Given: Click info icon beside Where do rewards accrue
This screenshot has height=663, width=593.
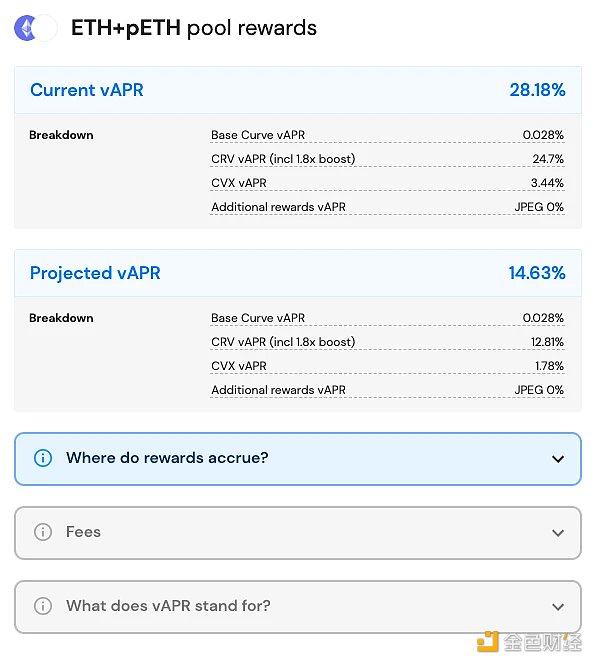Looking at the screenshot, I should 43,458.
